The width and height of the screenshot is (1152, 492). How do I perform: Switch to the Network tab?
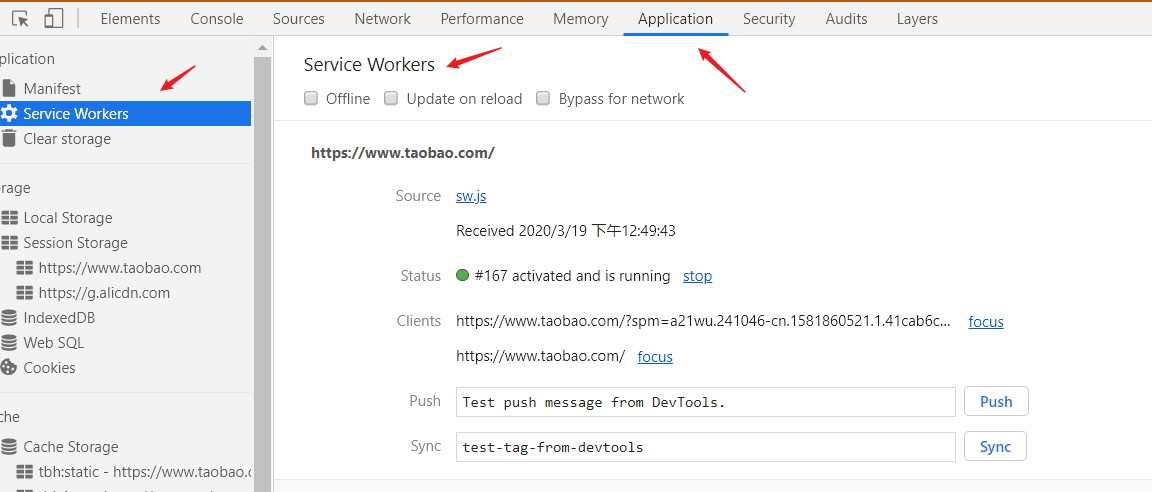click(383, 19)
